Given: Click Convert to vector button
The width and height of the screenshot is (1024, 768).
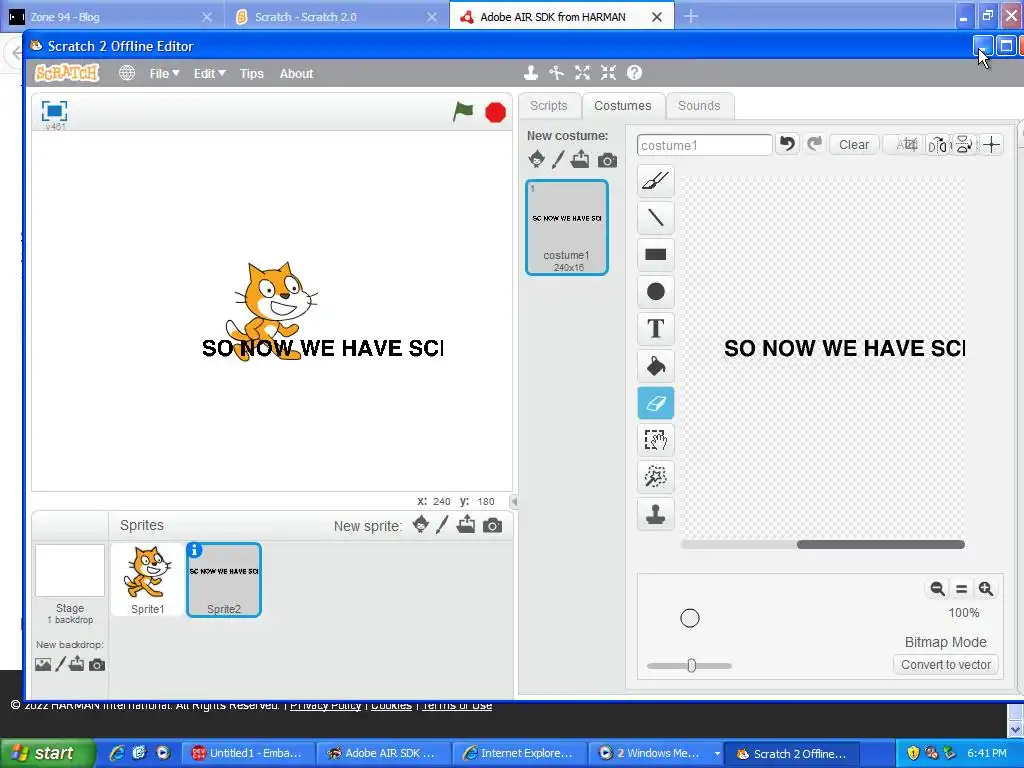Looking at the screenshot, I should [x=946, y=665].
